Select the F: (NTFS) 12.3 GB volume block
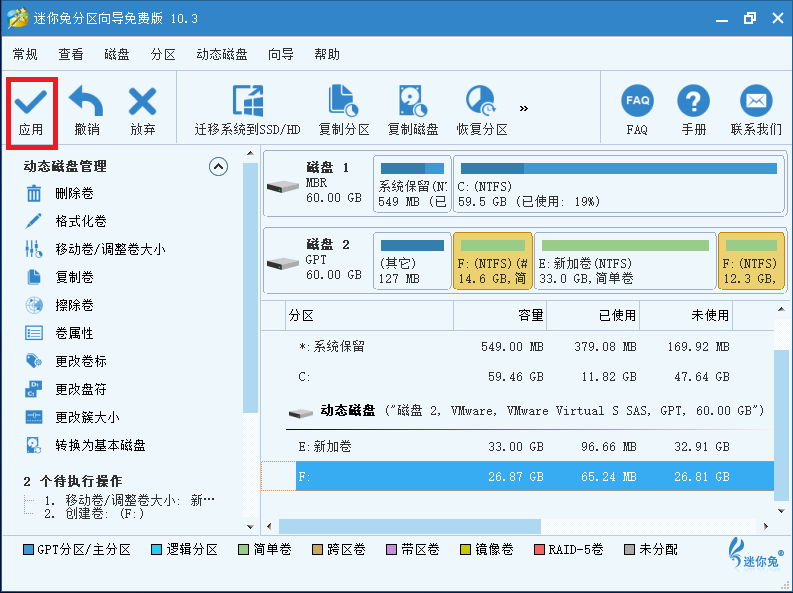The image size is (793, 593). coord(751,261)
